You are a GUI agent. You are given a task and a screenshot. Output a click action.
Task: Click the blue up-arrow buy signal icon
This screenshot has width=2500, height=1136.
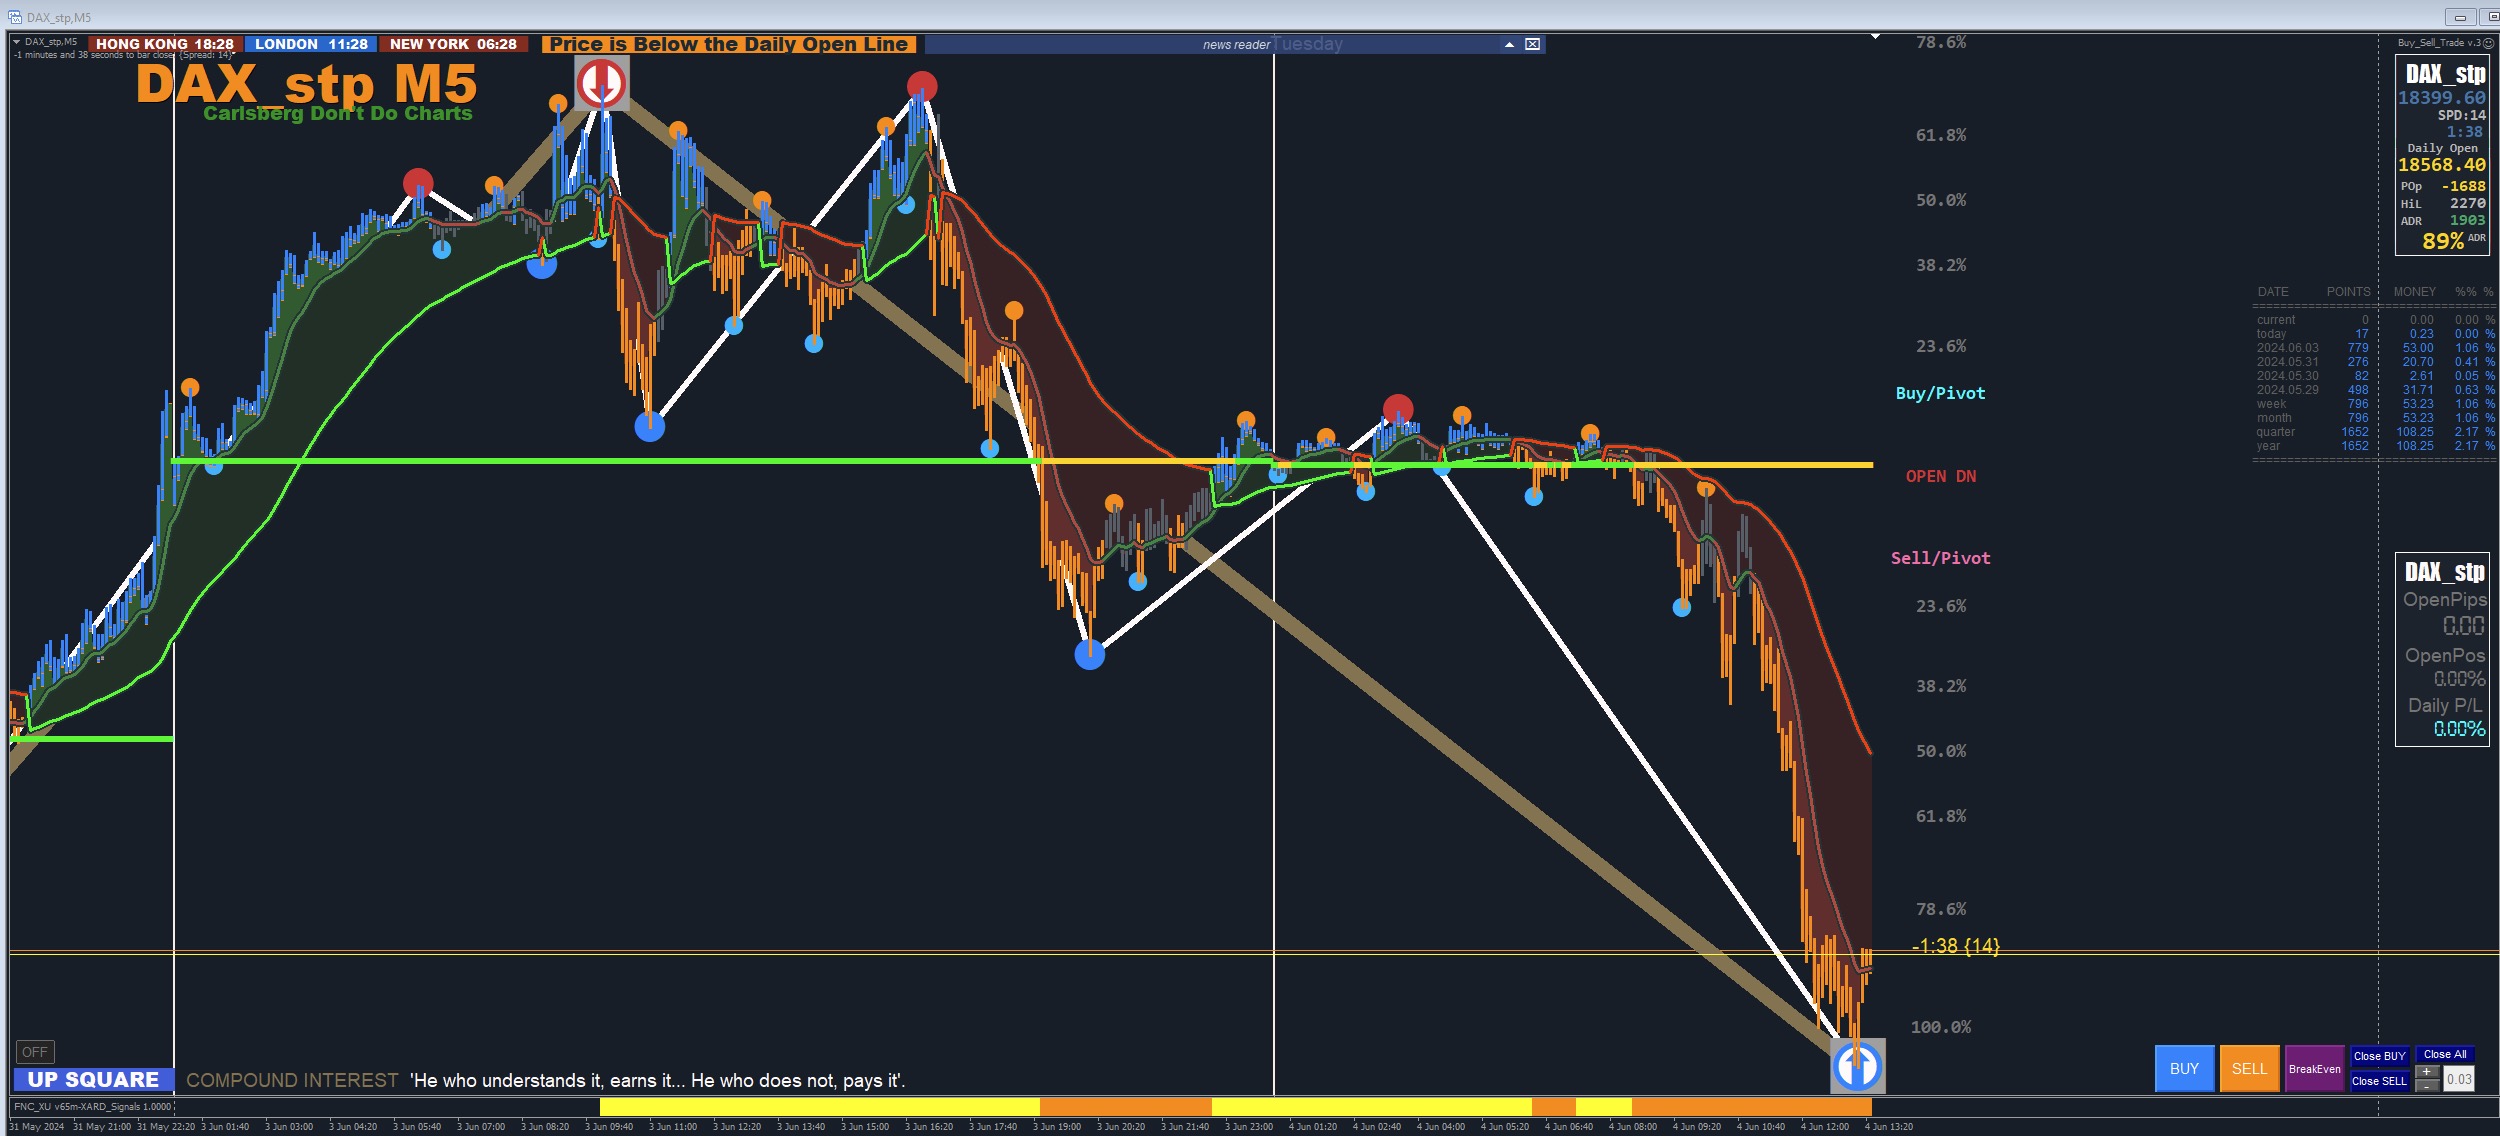1857,1066
